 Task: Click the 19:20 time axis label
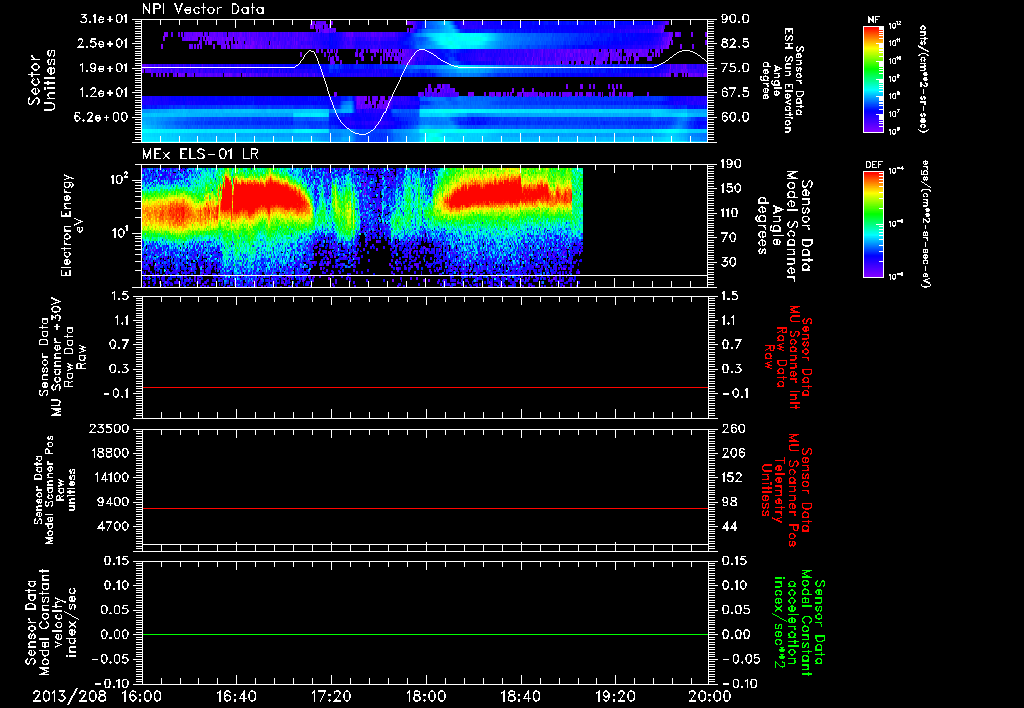tap(615, 696)
